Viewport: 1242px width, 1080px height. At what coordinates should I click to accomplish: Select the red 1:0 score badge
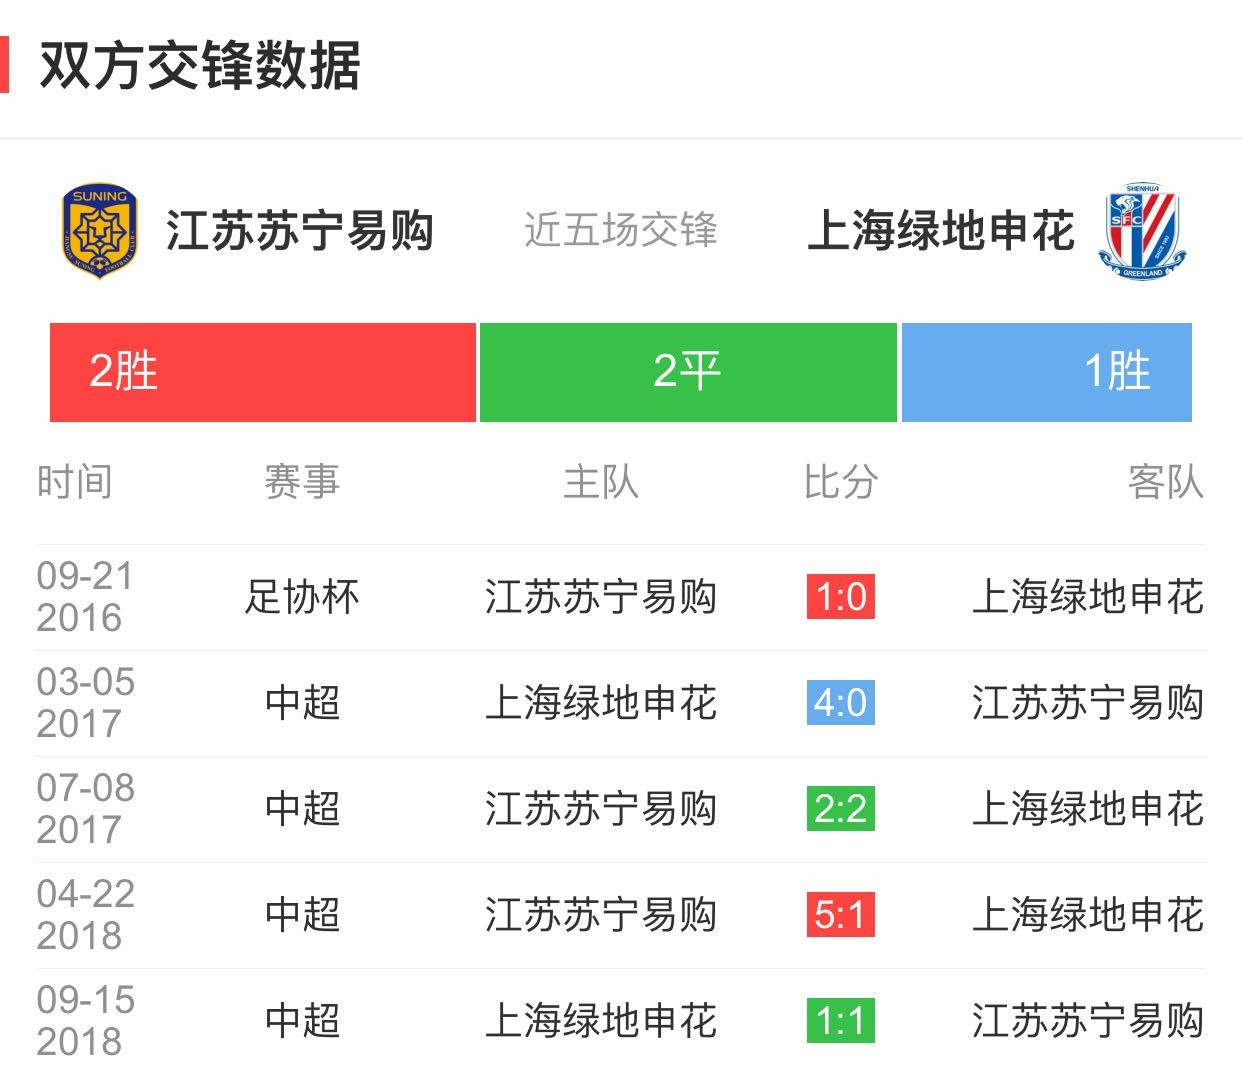(x=840, y=597)
